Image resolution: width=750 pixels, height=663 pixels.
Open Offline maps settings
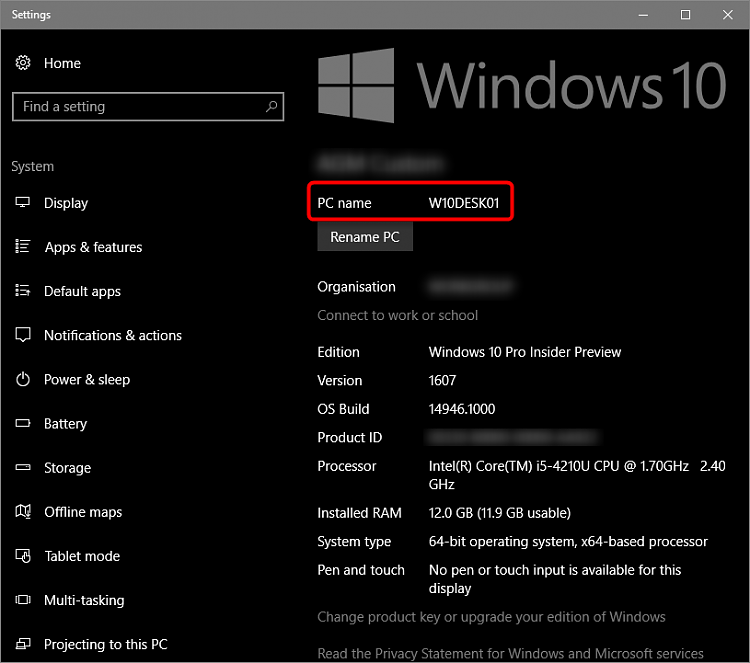[x=83, y=512]
